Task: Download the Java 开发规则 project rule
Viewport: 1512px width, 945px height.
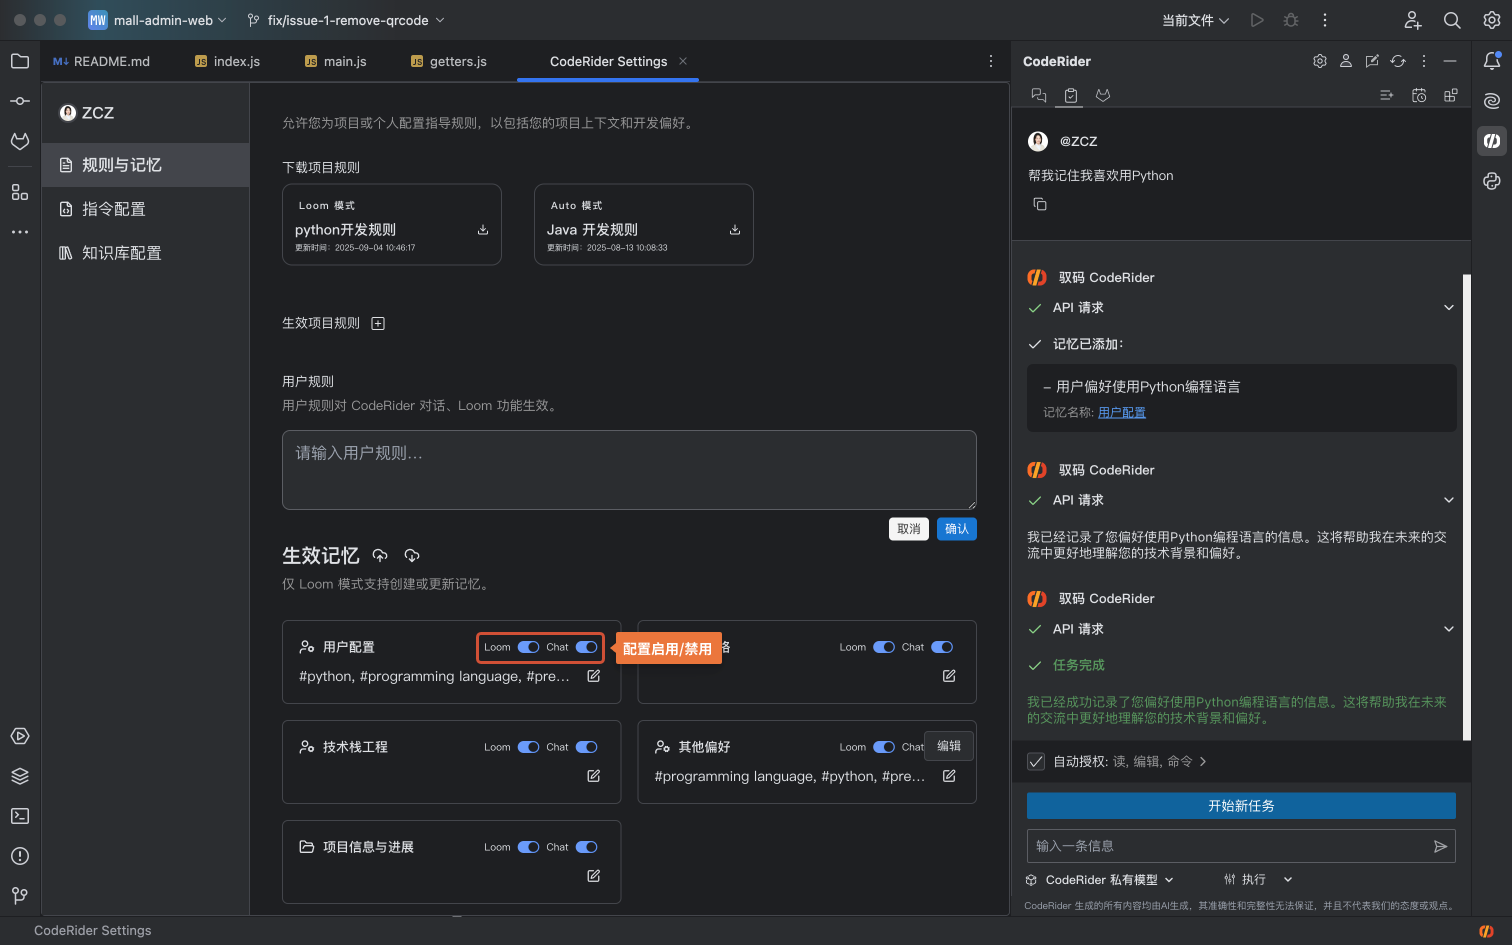Action: click(x=735, y=230)
